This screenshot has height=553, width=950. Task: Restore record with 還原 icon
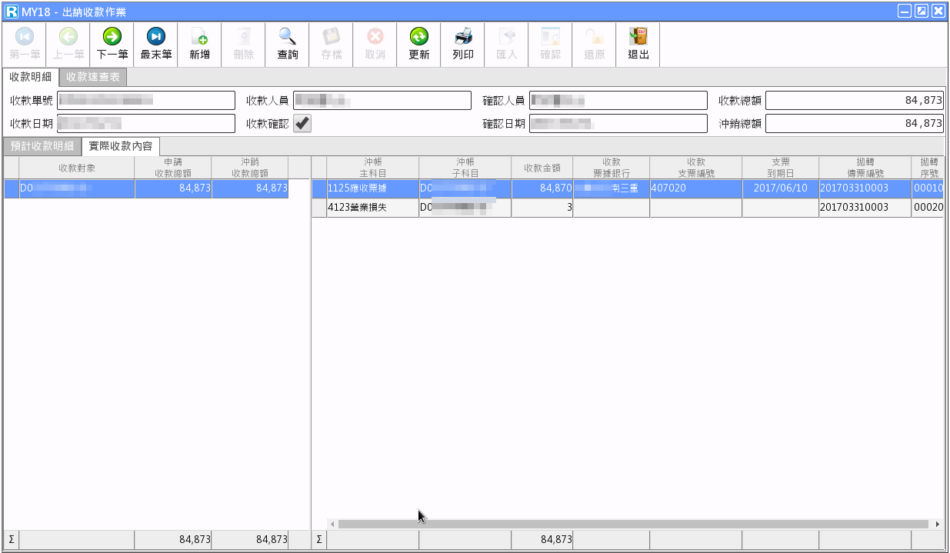(x=594, y=44)
